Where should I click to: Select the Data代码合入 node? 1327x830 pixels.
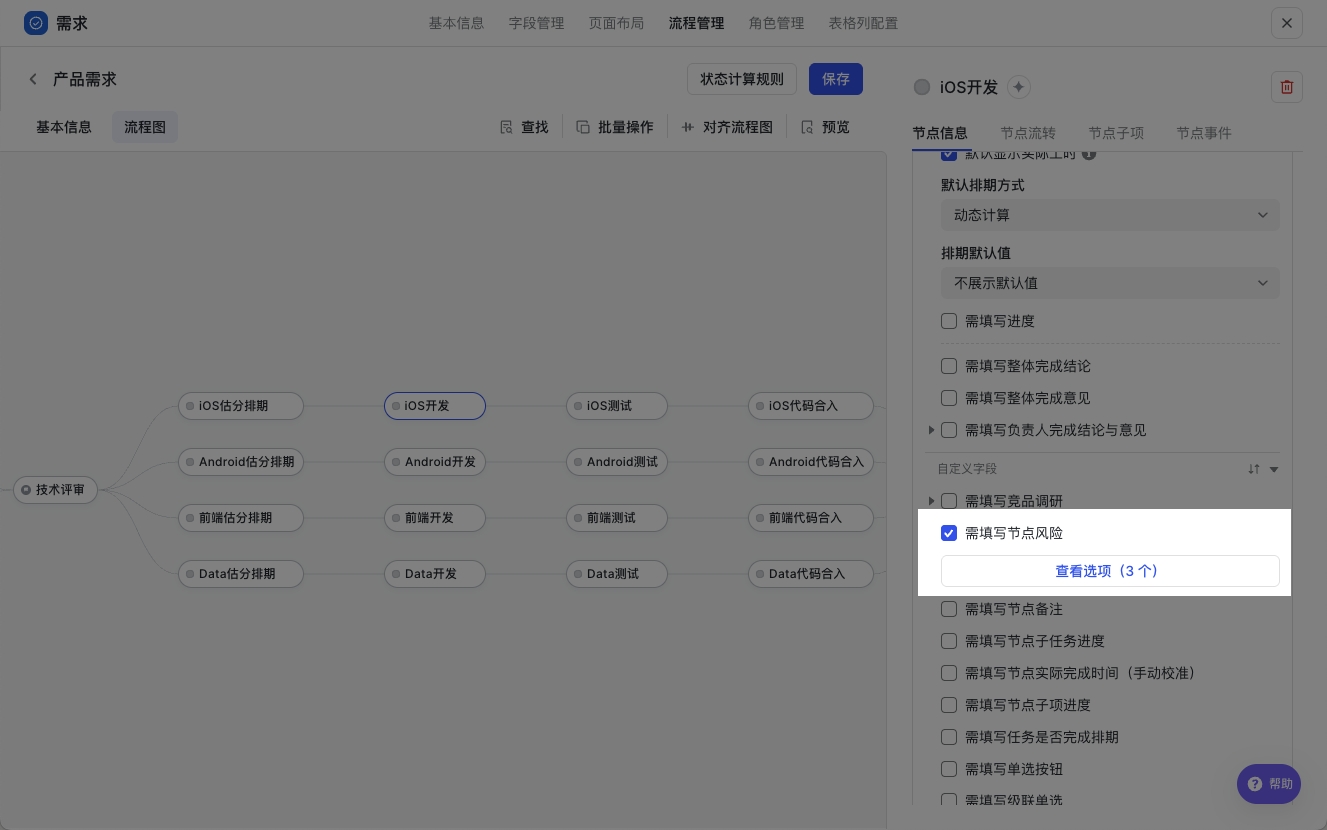[810, 574]
